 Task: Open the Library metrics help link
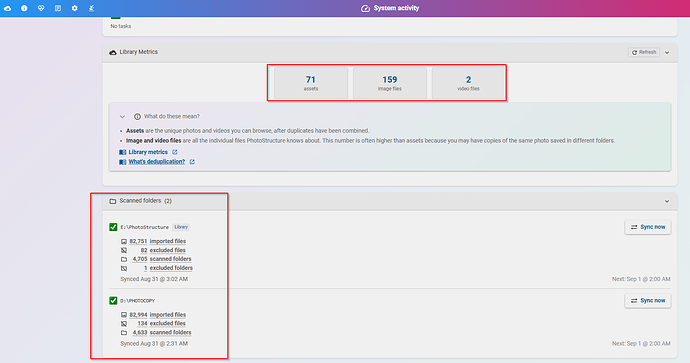tap(148, 152)
